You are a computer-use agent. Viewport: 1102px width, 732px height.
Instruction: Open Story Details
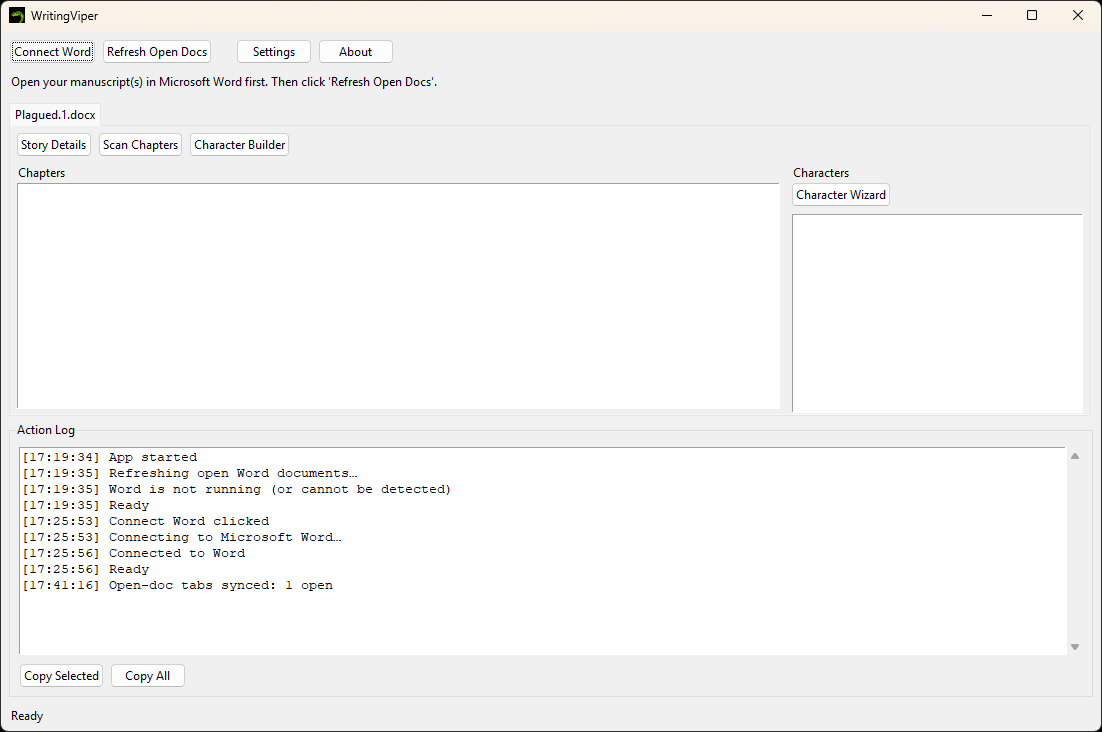[54, 145]
